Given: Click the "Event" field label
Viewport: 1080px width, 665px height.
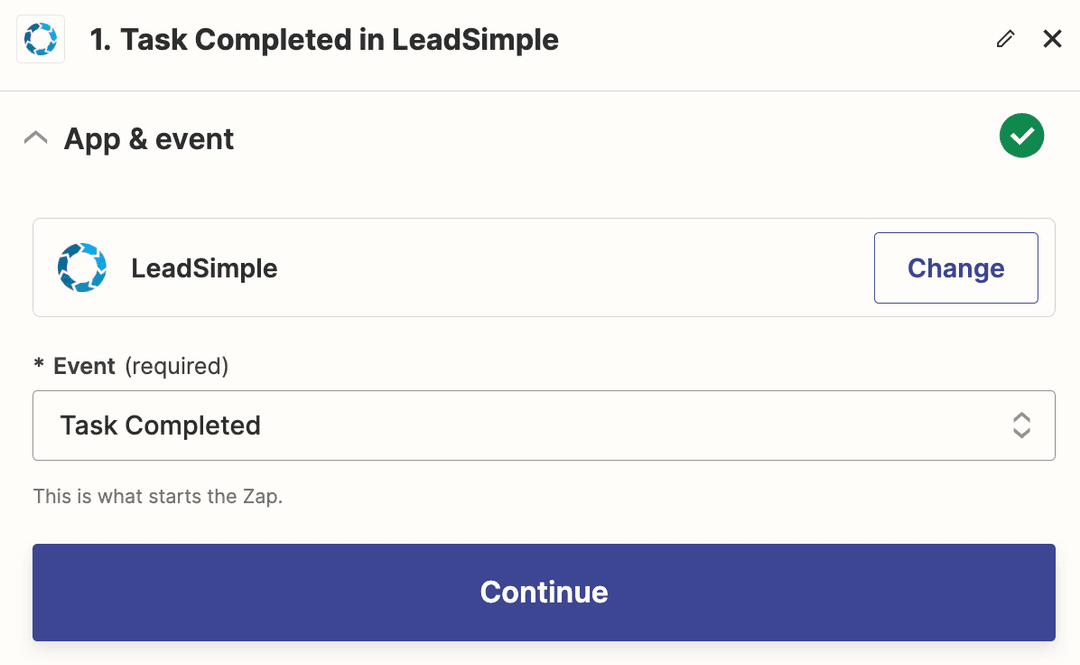Looking at the screenshot, I should tap(84, 366).
